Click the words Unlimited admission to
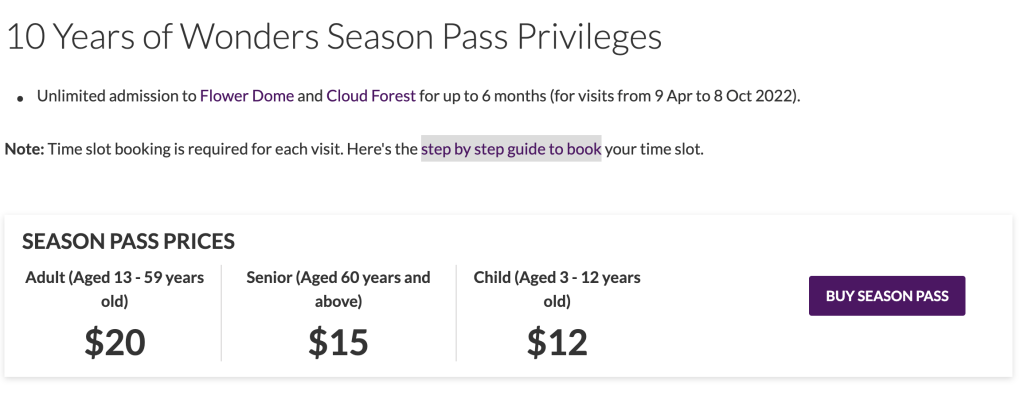The height and width of the screenshot is (403, 1024). pyautogui.click(x=116, y=97)
